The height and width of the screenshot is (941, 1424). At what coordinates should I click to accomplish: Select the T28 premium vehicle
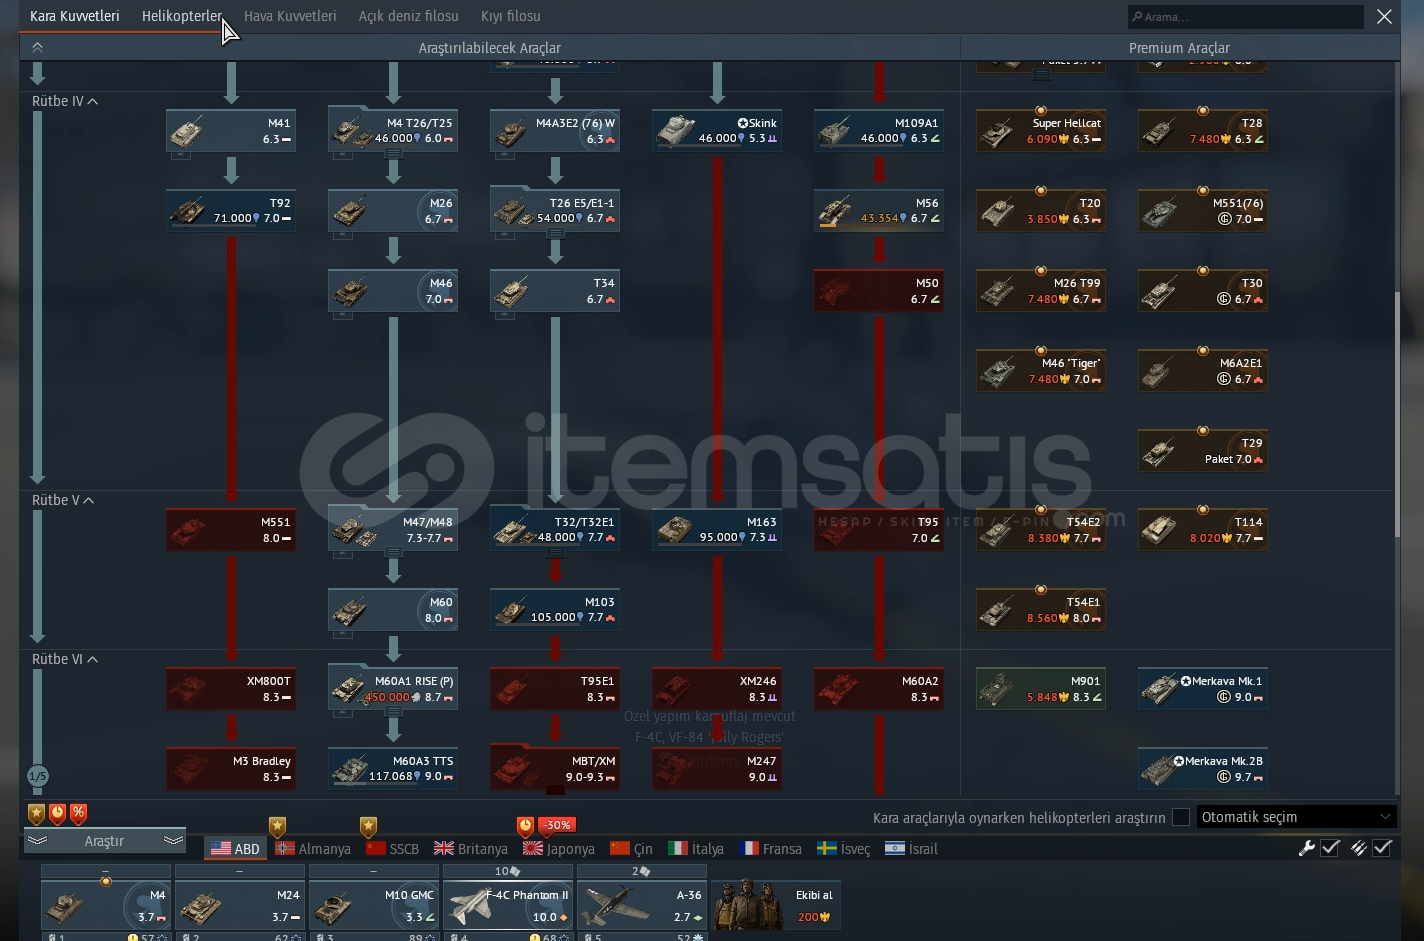click(x=1203, y=131)
